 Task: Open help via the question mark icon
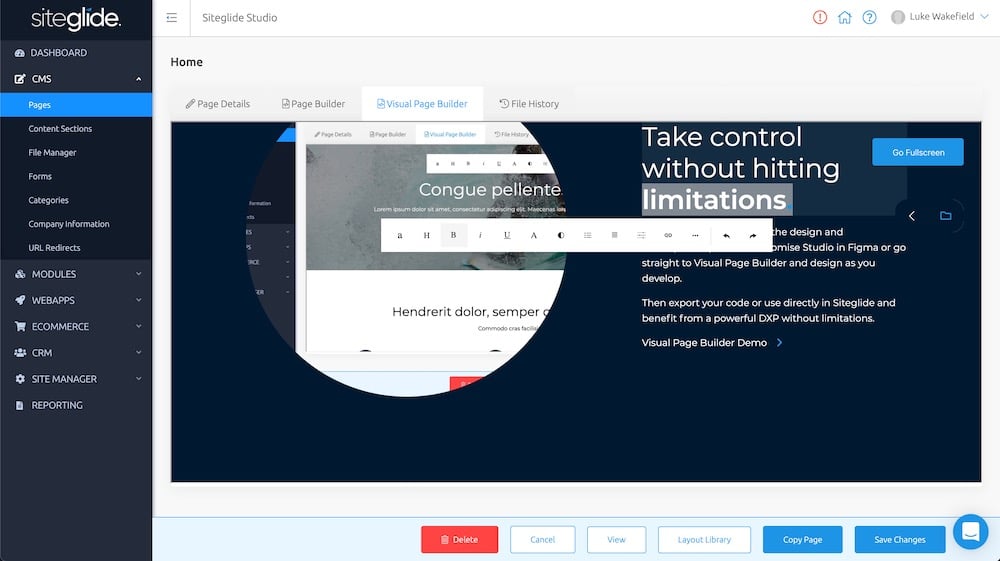(x=869, y=17)
